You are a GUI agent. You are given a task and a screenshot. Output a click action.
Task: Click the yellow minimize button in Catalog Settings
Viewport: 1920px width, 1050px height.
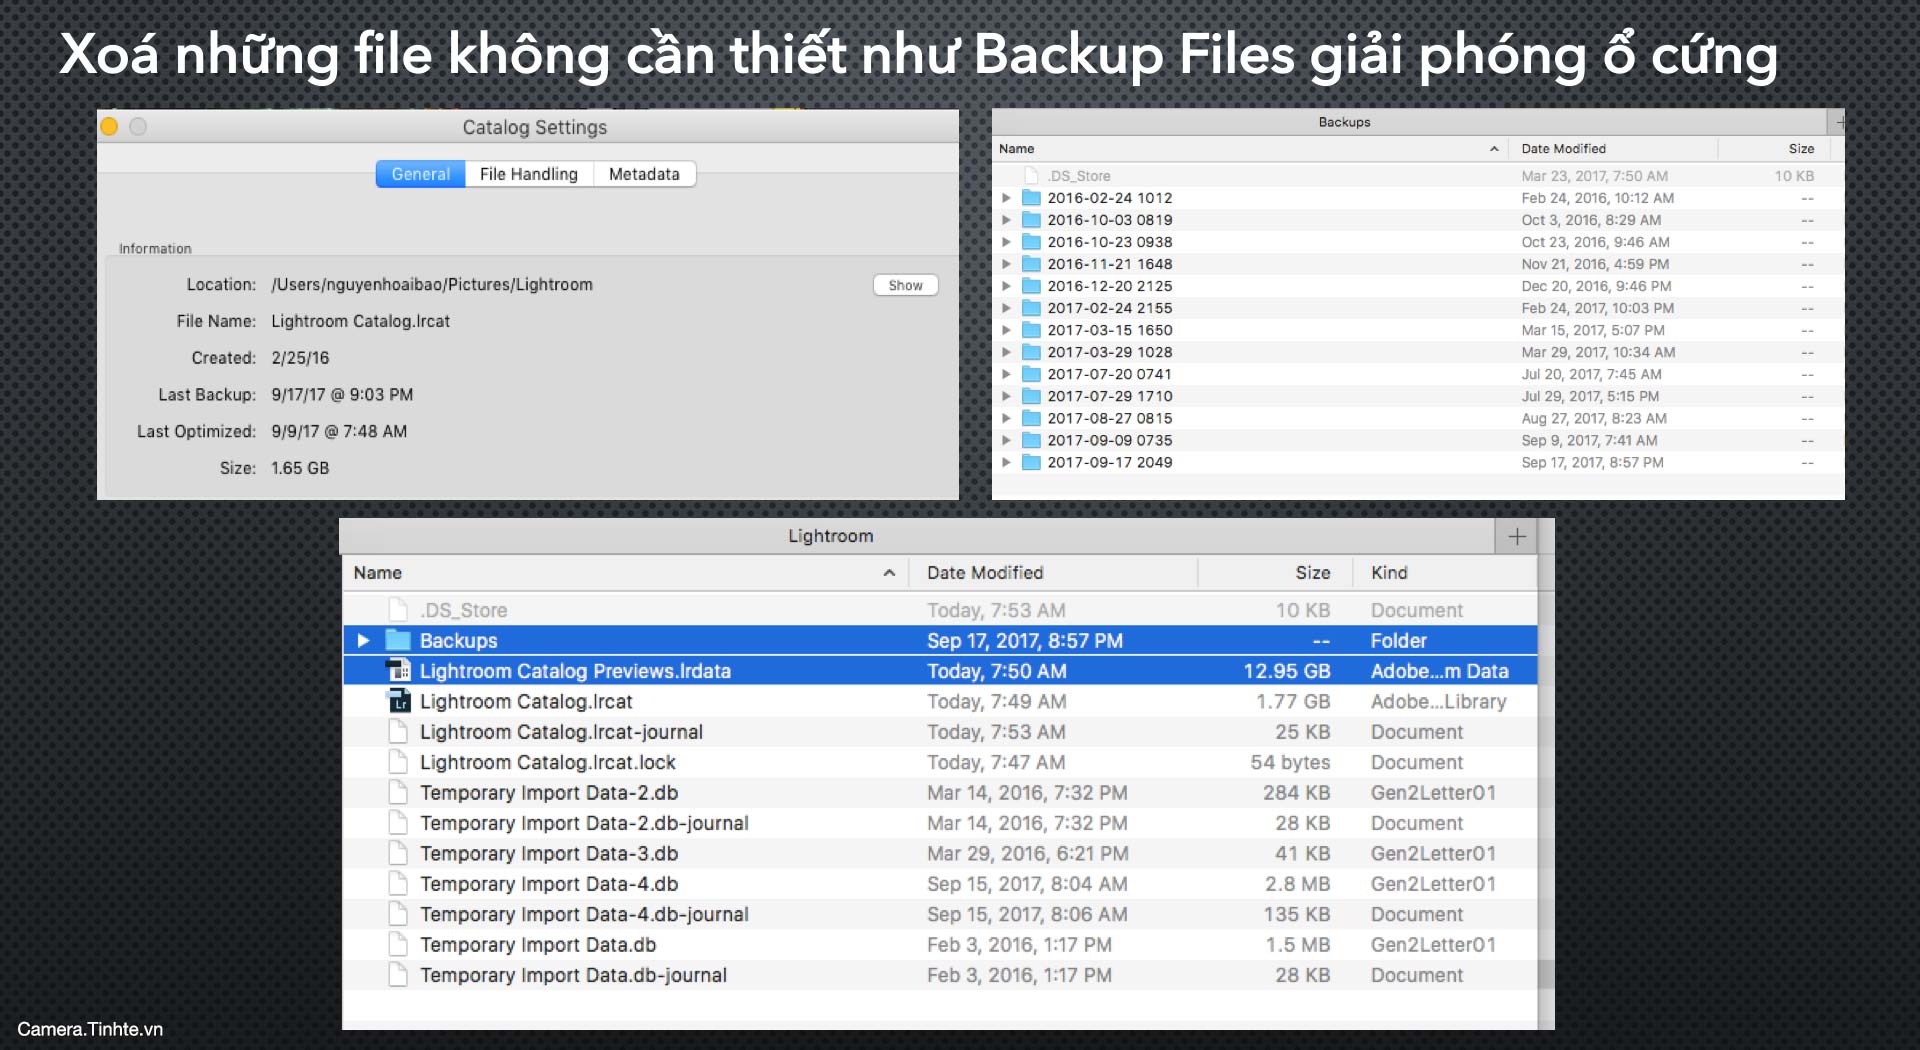click(110, 126)
